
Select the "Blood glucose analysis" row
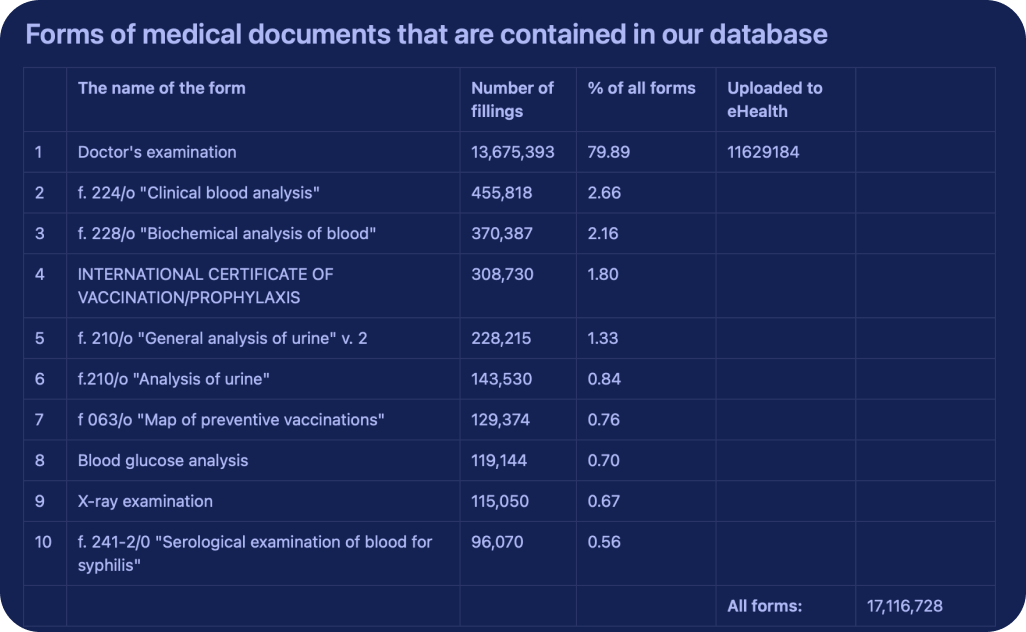click(x=163, y=461)
